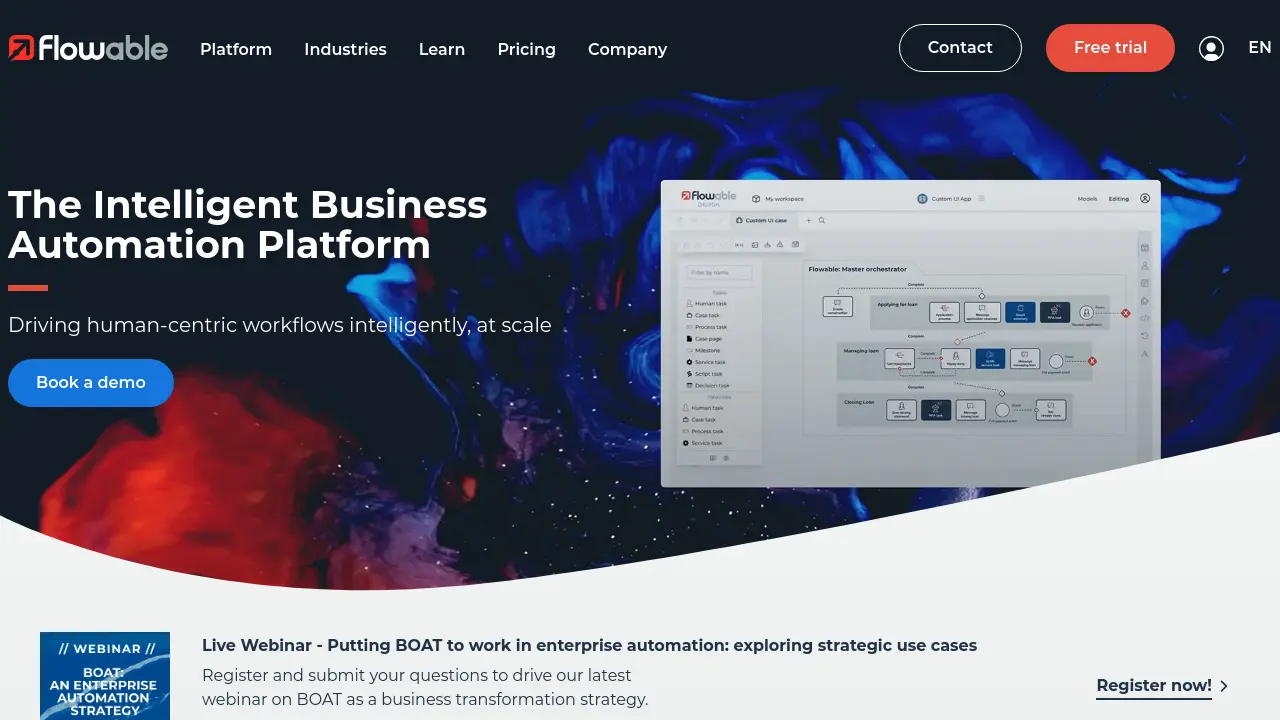
Task: Click the arrow beside Register now!
Action: coord(1224,686)
